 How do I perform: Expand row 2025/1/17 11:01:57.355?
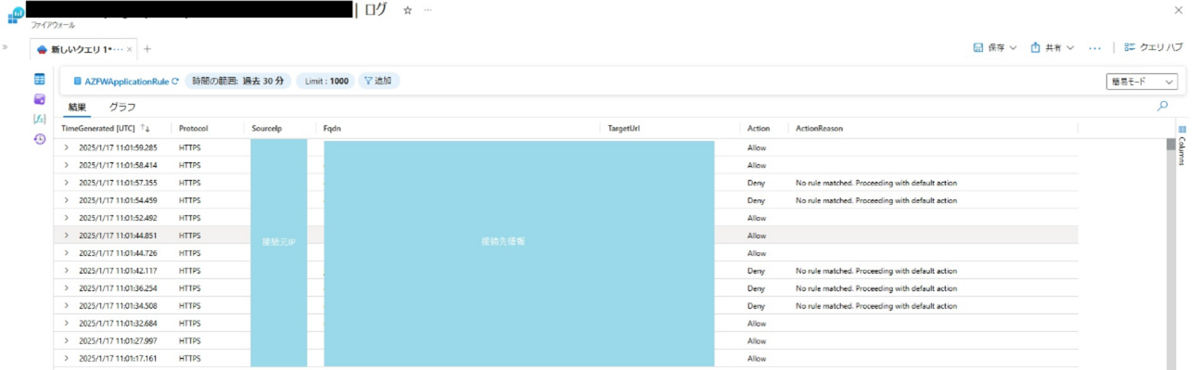pyautogui.click(x=67, y=183)
